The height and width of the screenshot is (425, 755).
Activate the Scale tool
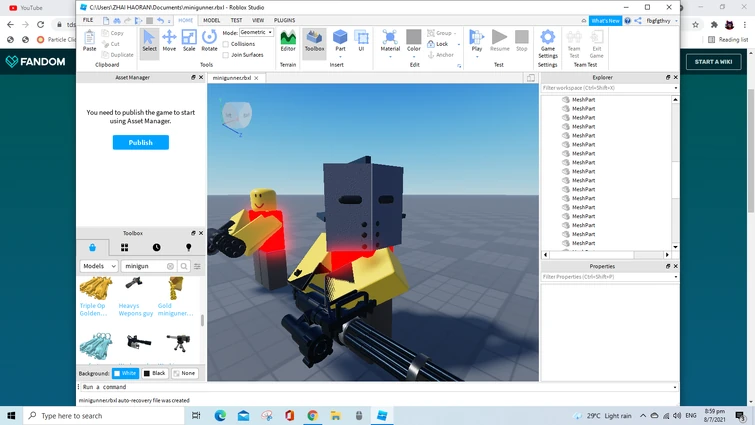pyautogui.click(x=189, y=40)
